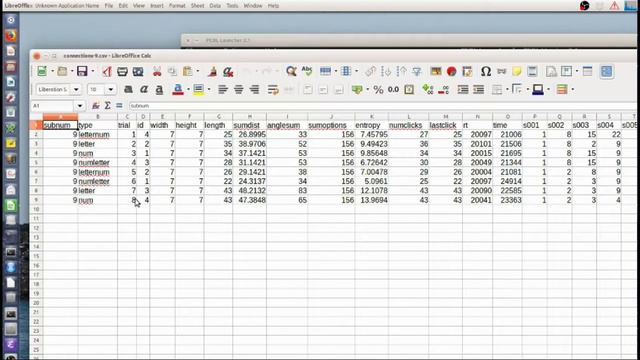
Task: Toggle Italic formatting
Action: pos(144,89)
